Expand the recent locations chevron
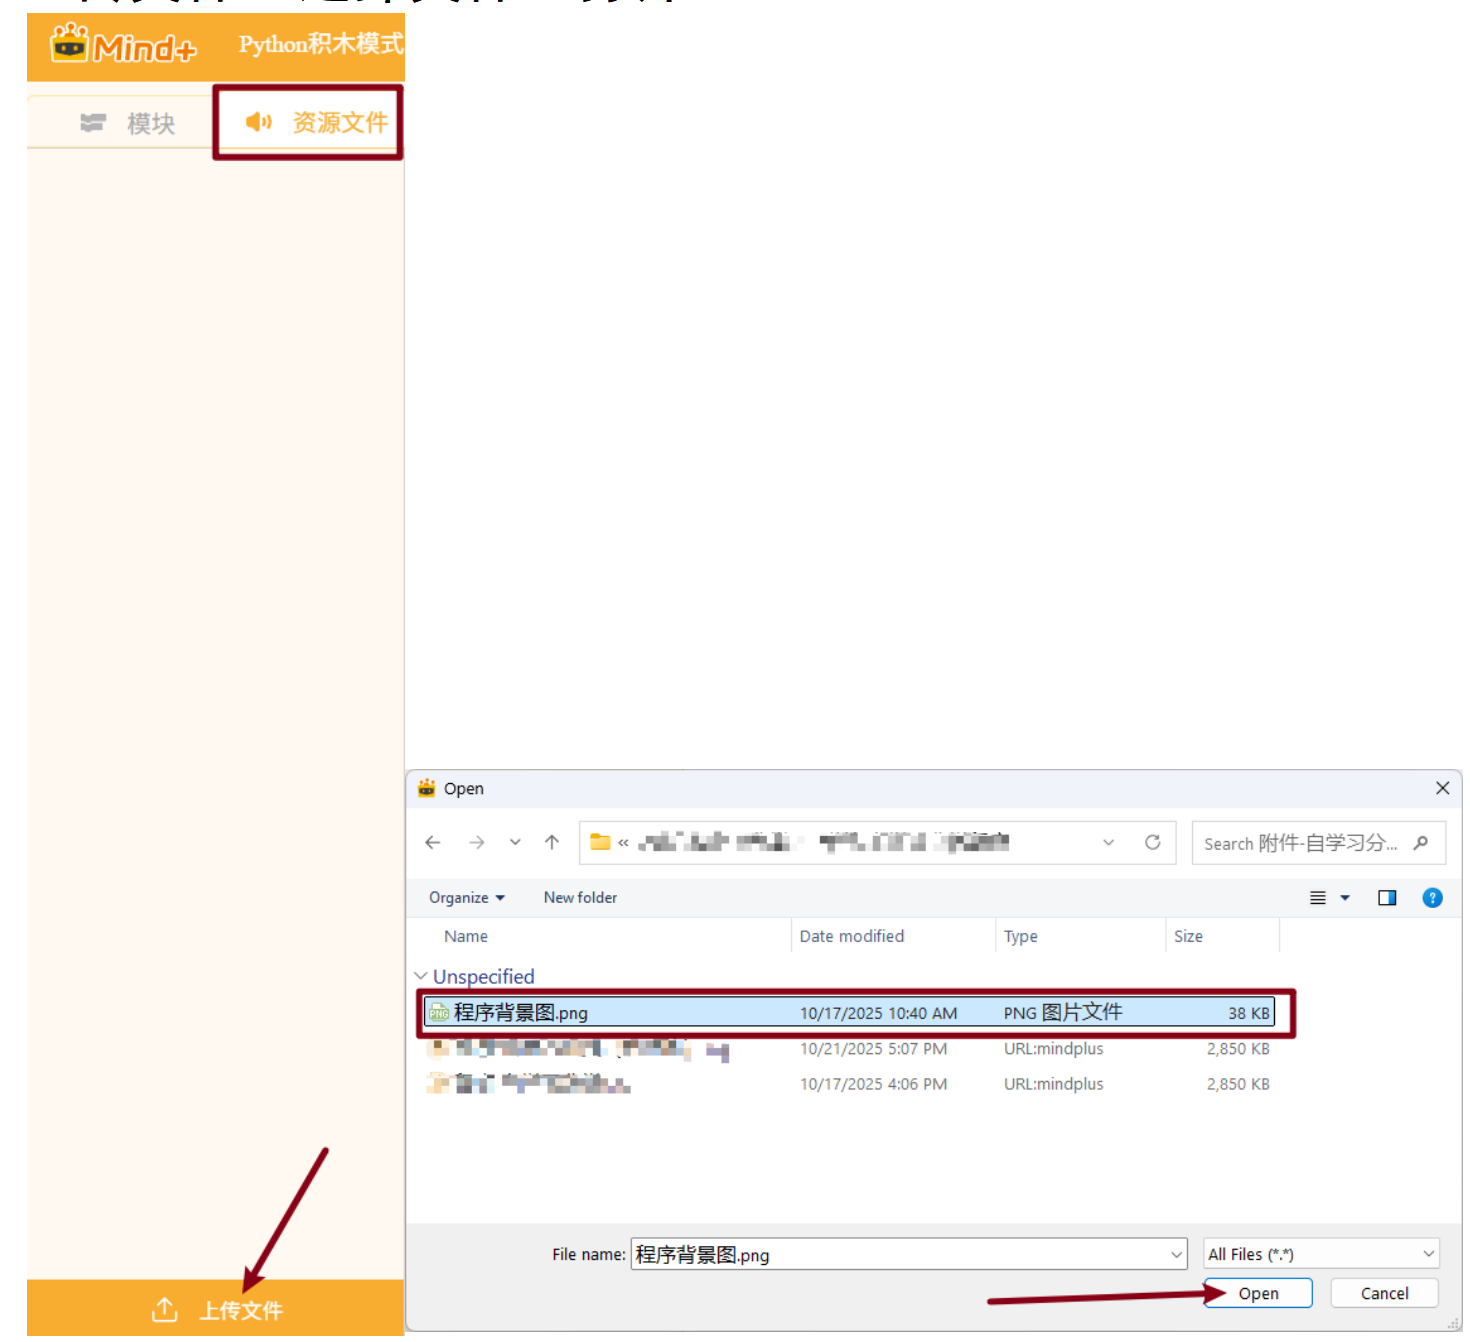The image size is (1470, 1342). [x=515, y=843]
